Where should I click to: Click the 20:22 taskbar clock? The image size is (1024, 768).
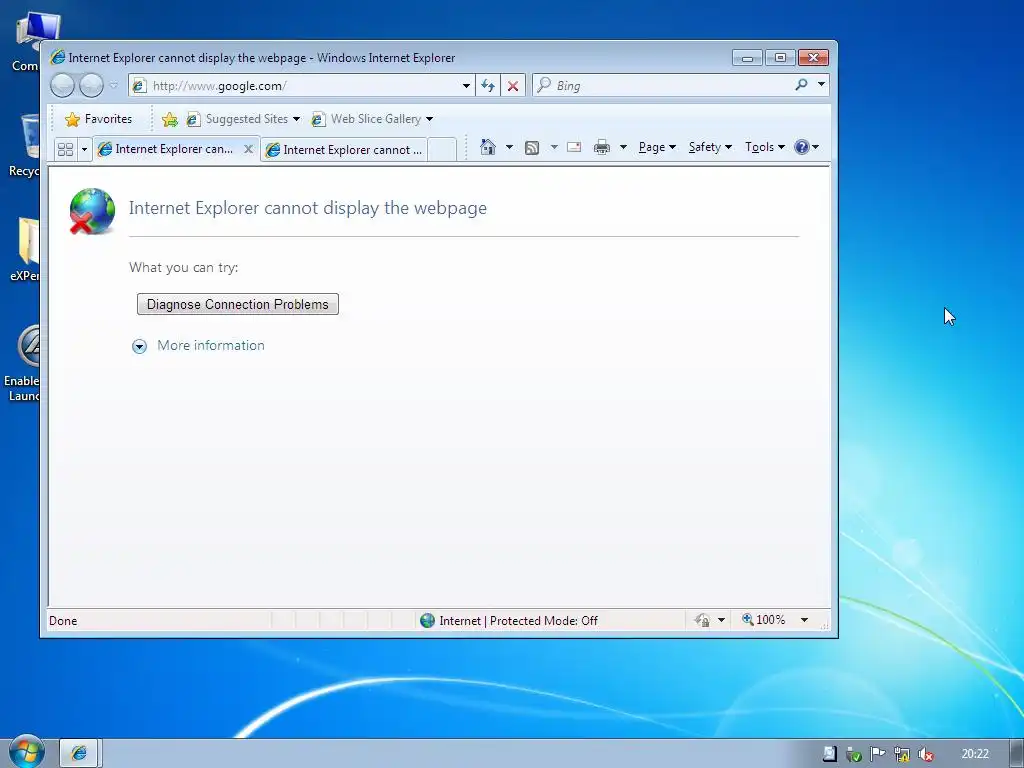click(975, 754)
